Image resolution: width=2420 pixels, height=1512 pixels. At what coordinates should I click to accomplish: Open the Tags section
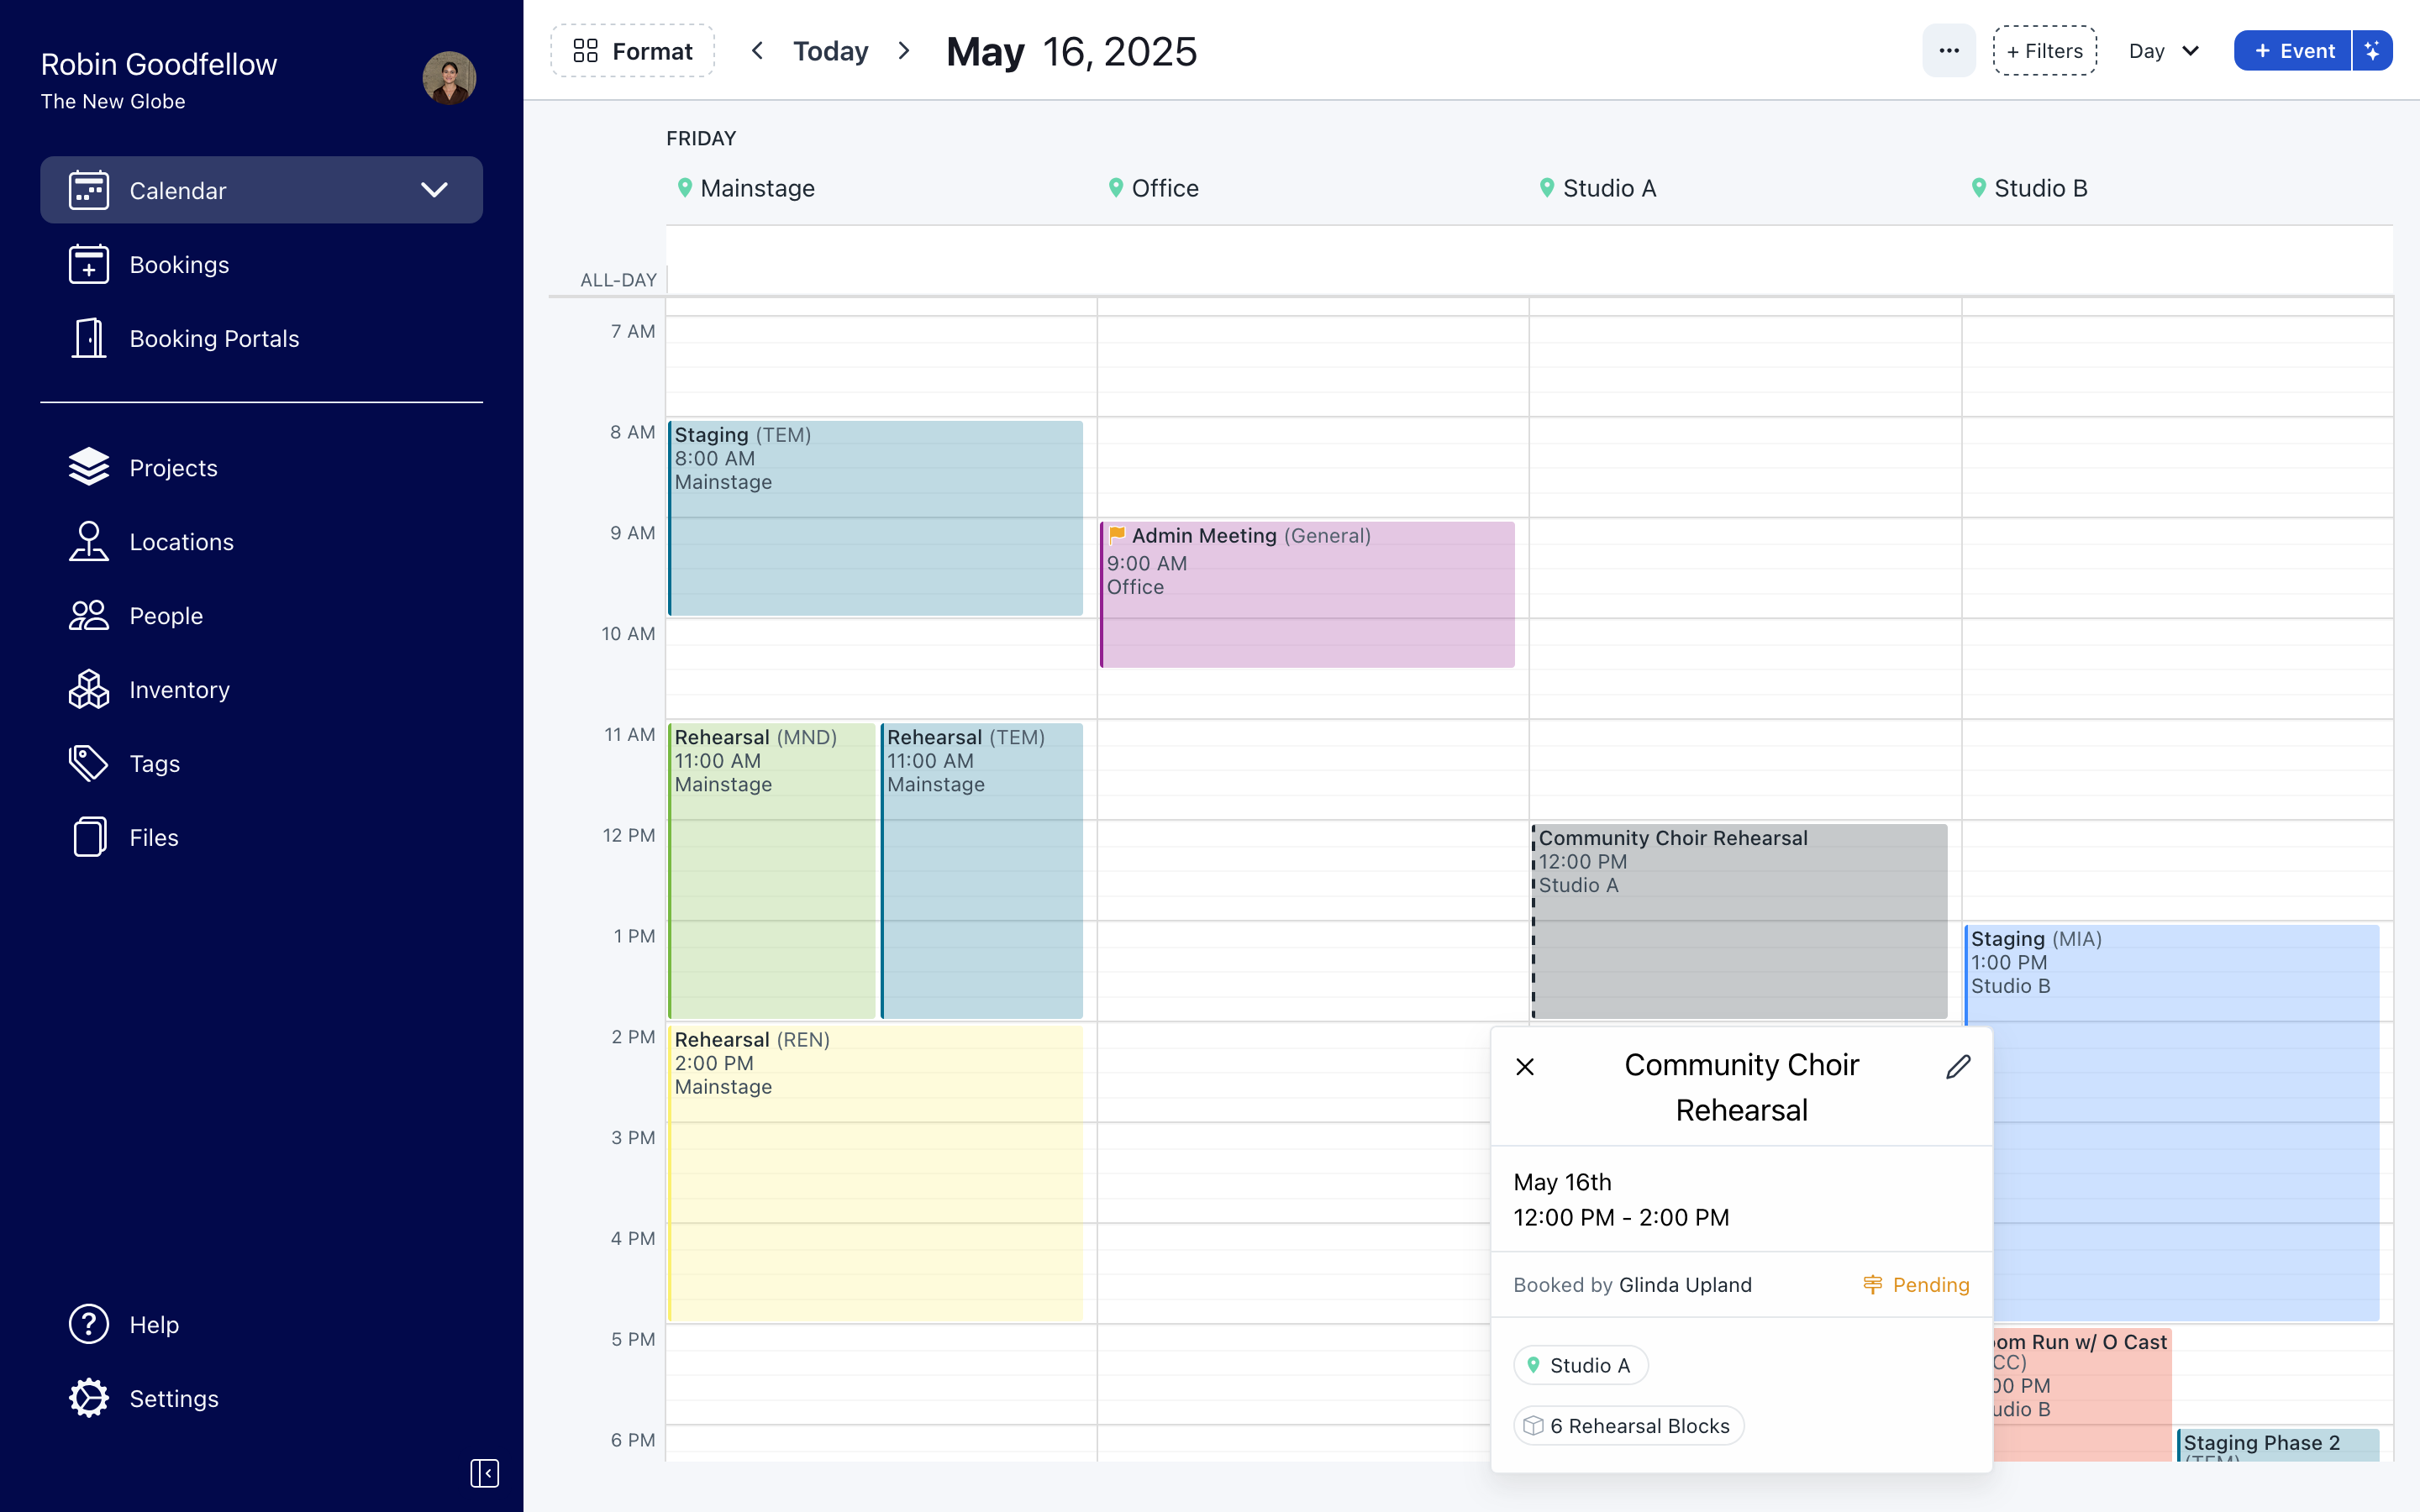pyautogui.click(x=154, y=764)
